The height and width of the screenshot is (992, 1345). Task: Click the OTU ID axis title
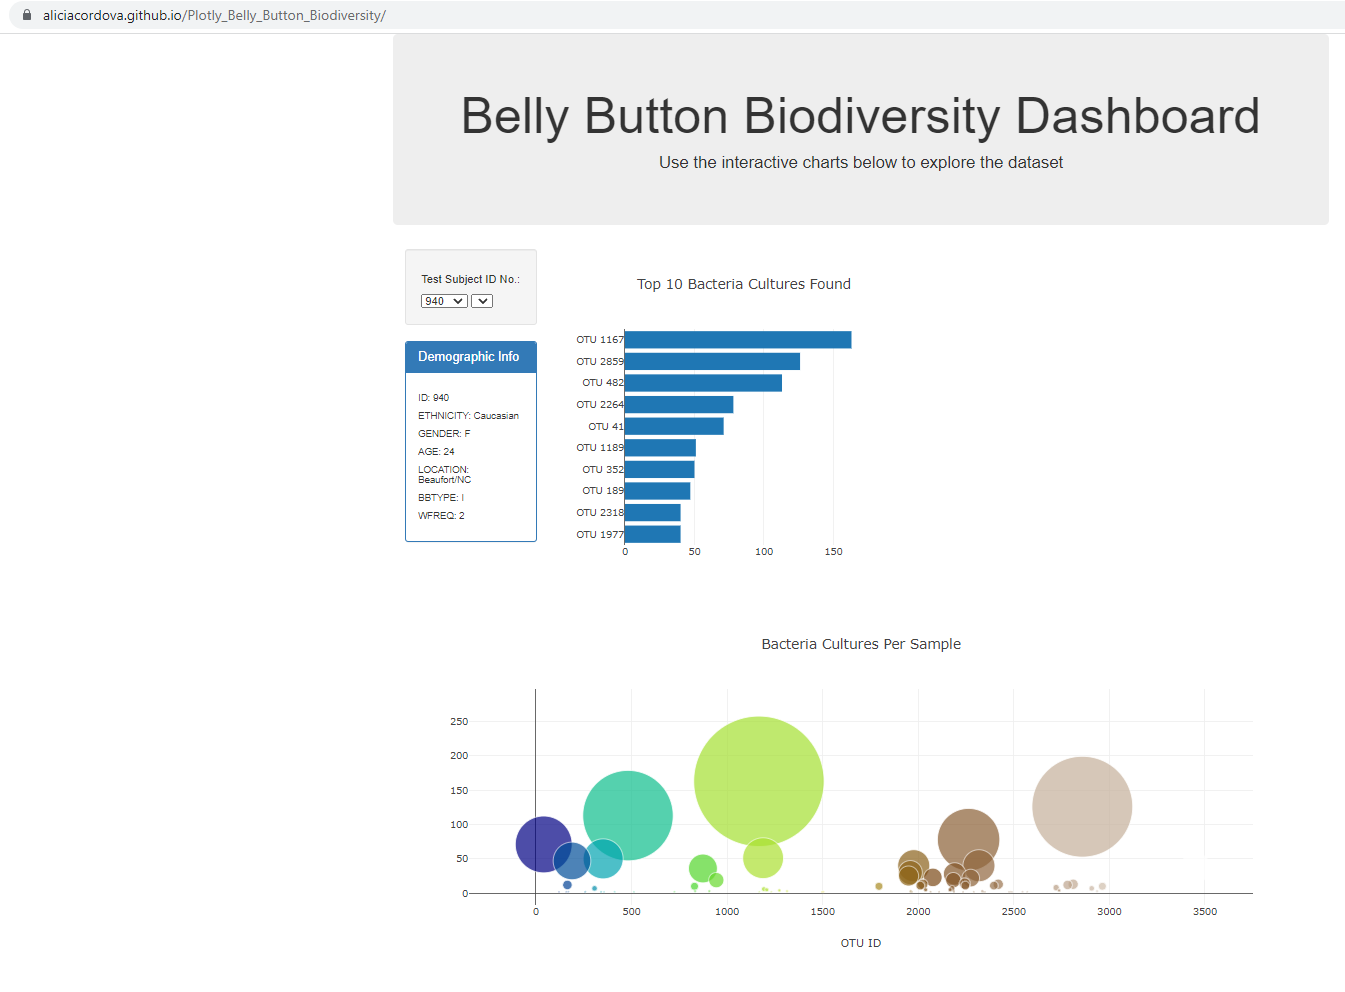click(x=860, y=943)
